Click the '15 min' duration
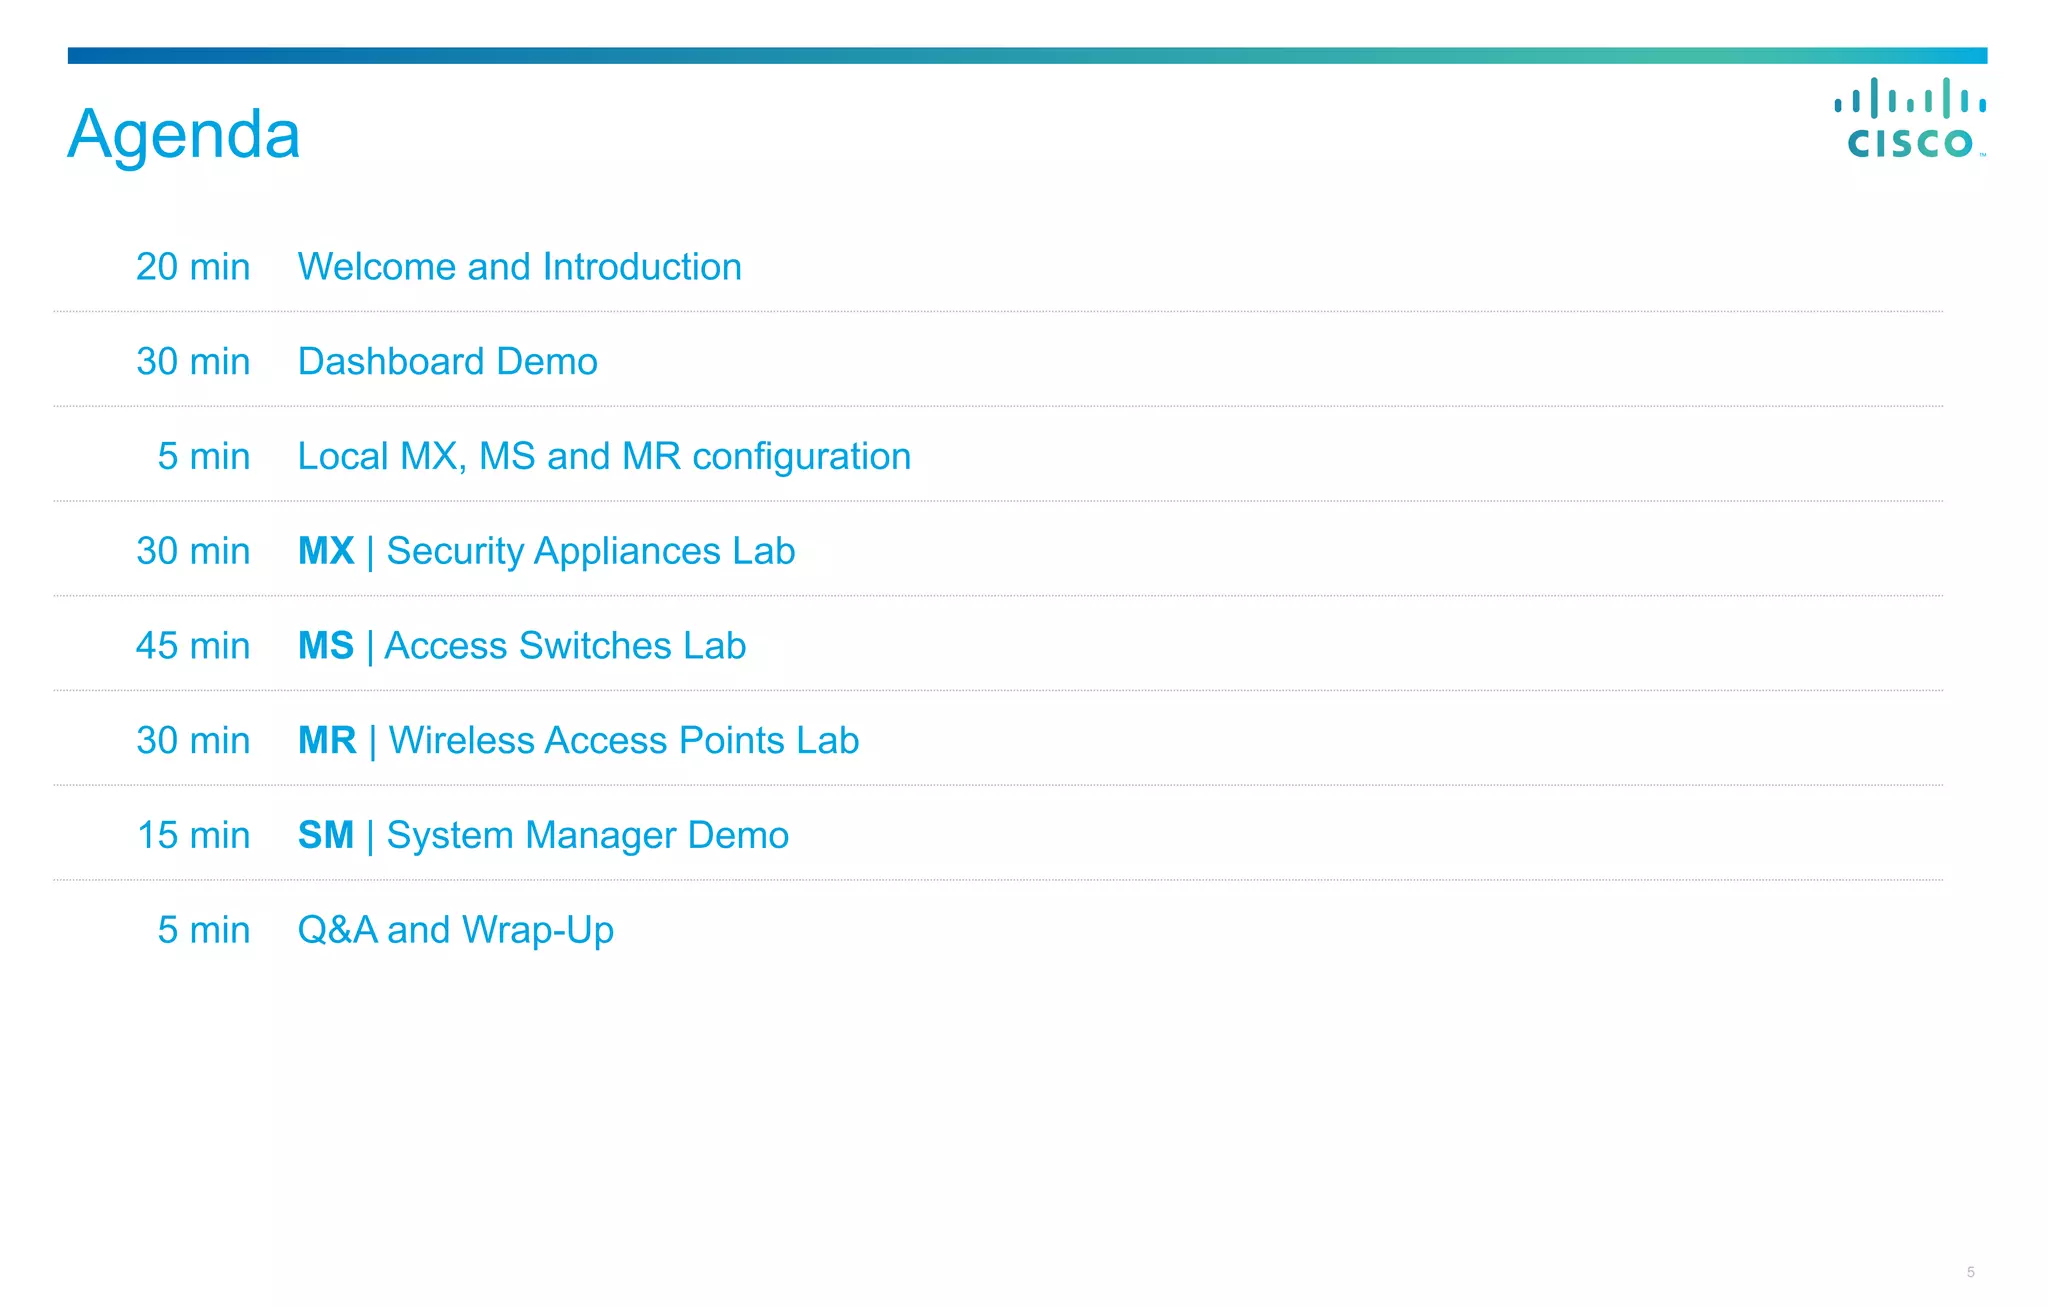Viewport: 2048px width, 1307px height. (194, 835)
